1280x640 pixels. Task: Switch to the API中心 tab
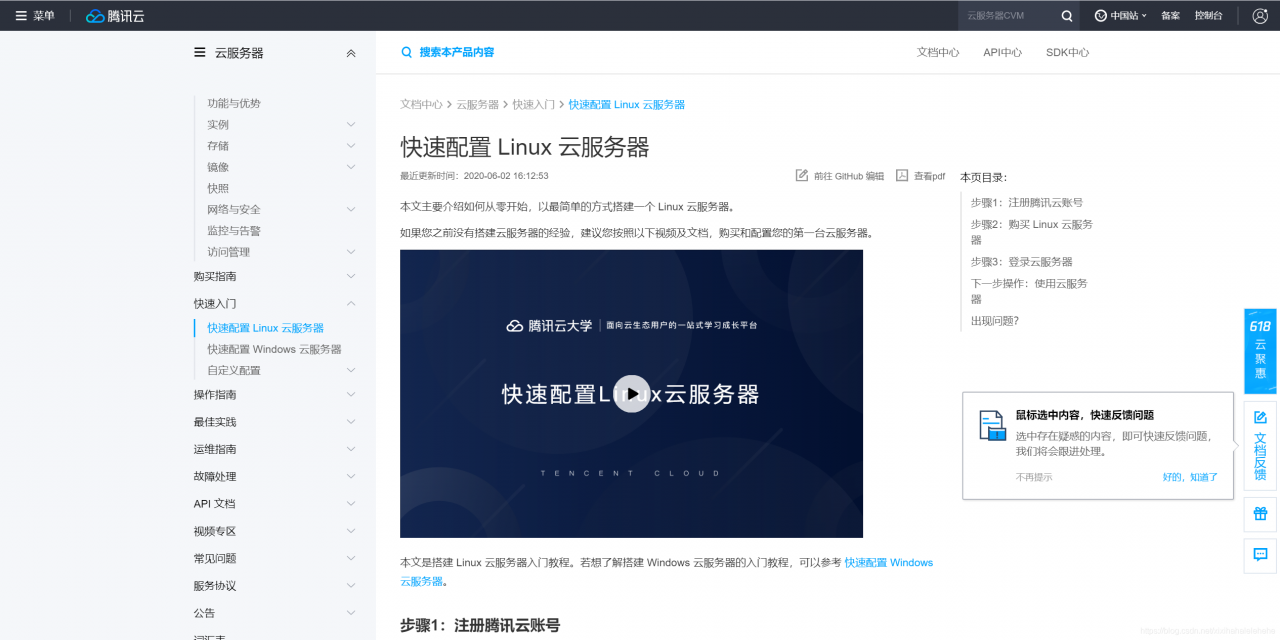coord(1002,52)
